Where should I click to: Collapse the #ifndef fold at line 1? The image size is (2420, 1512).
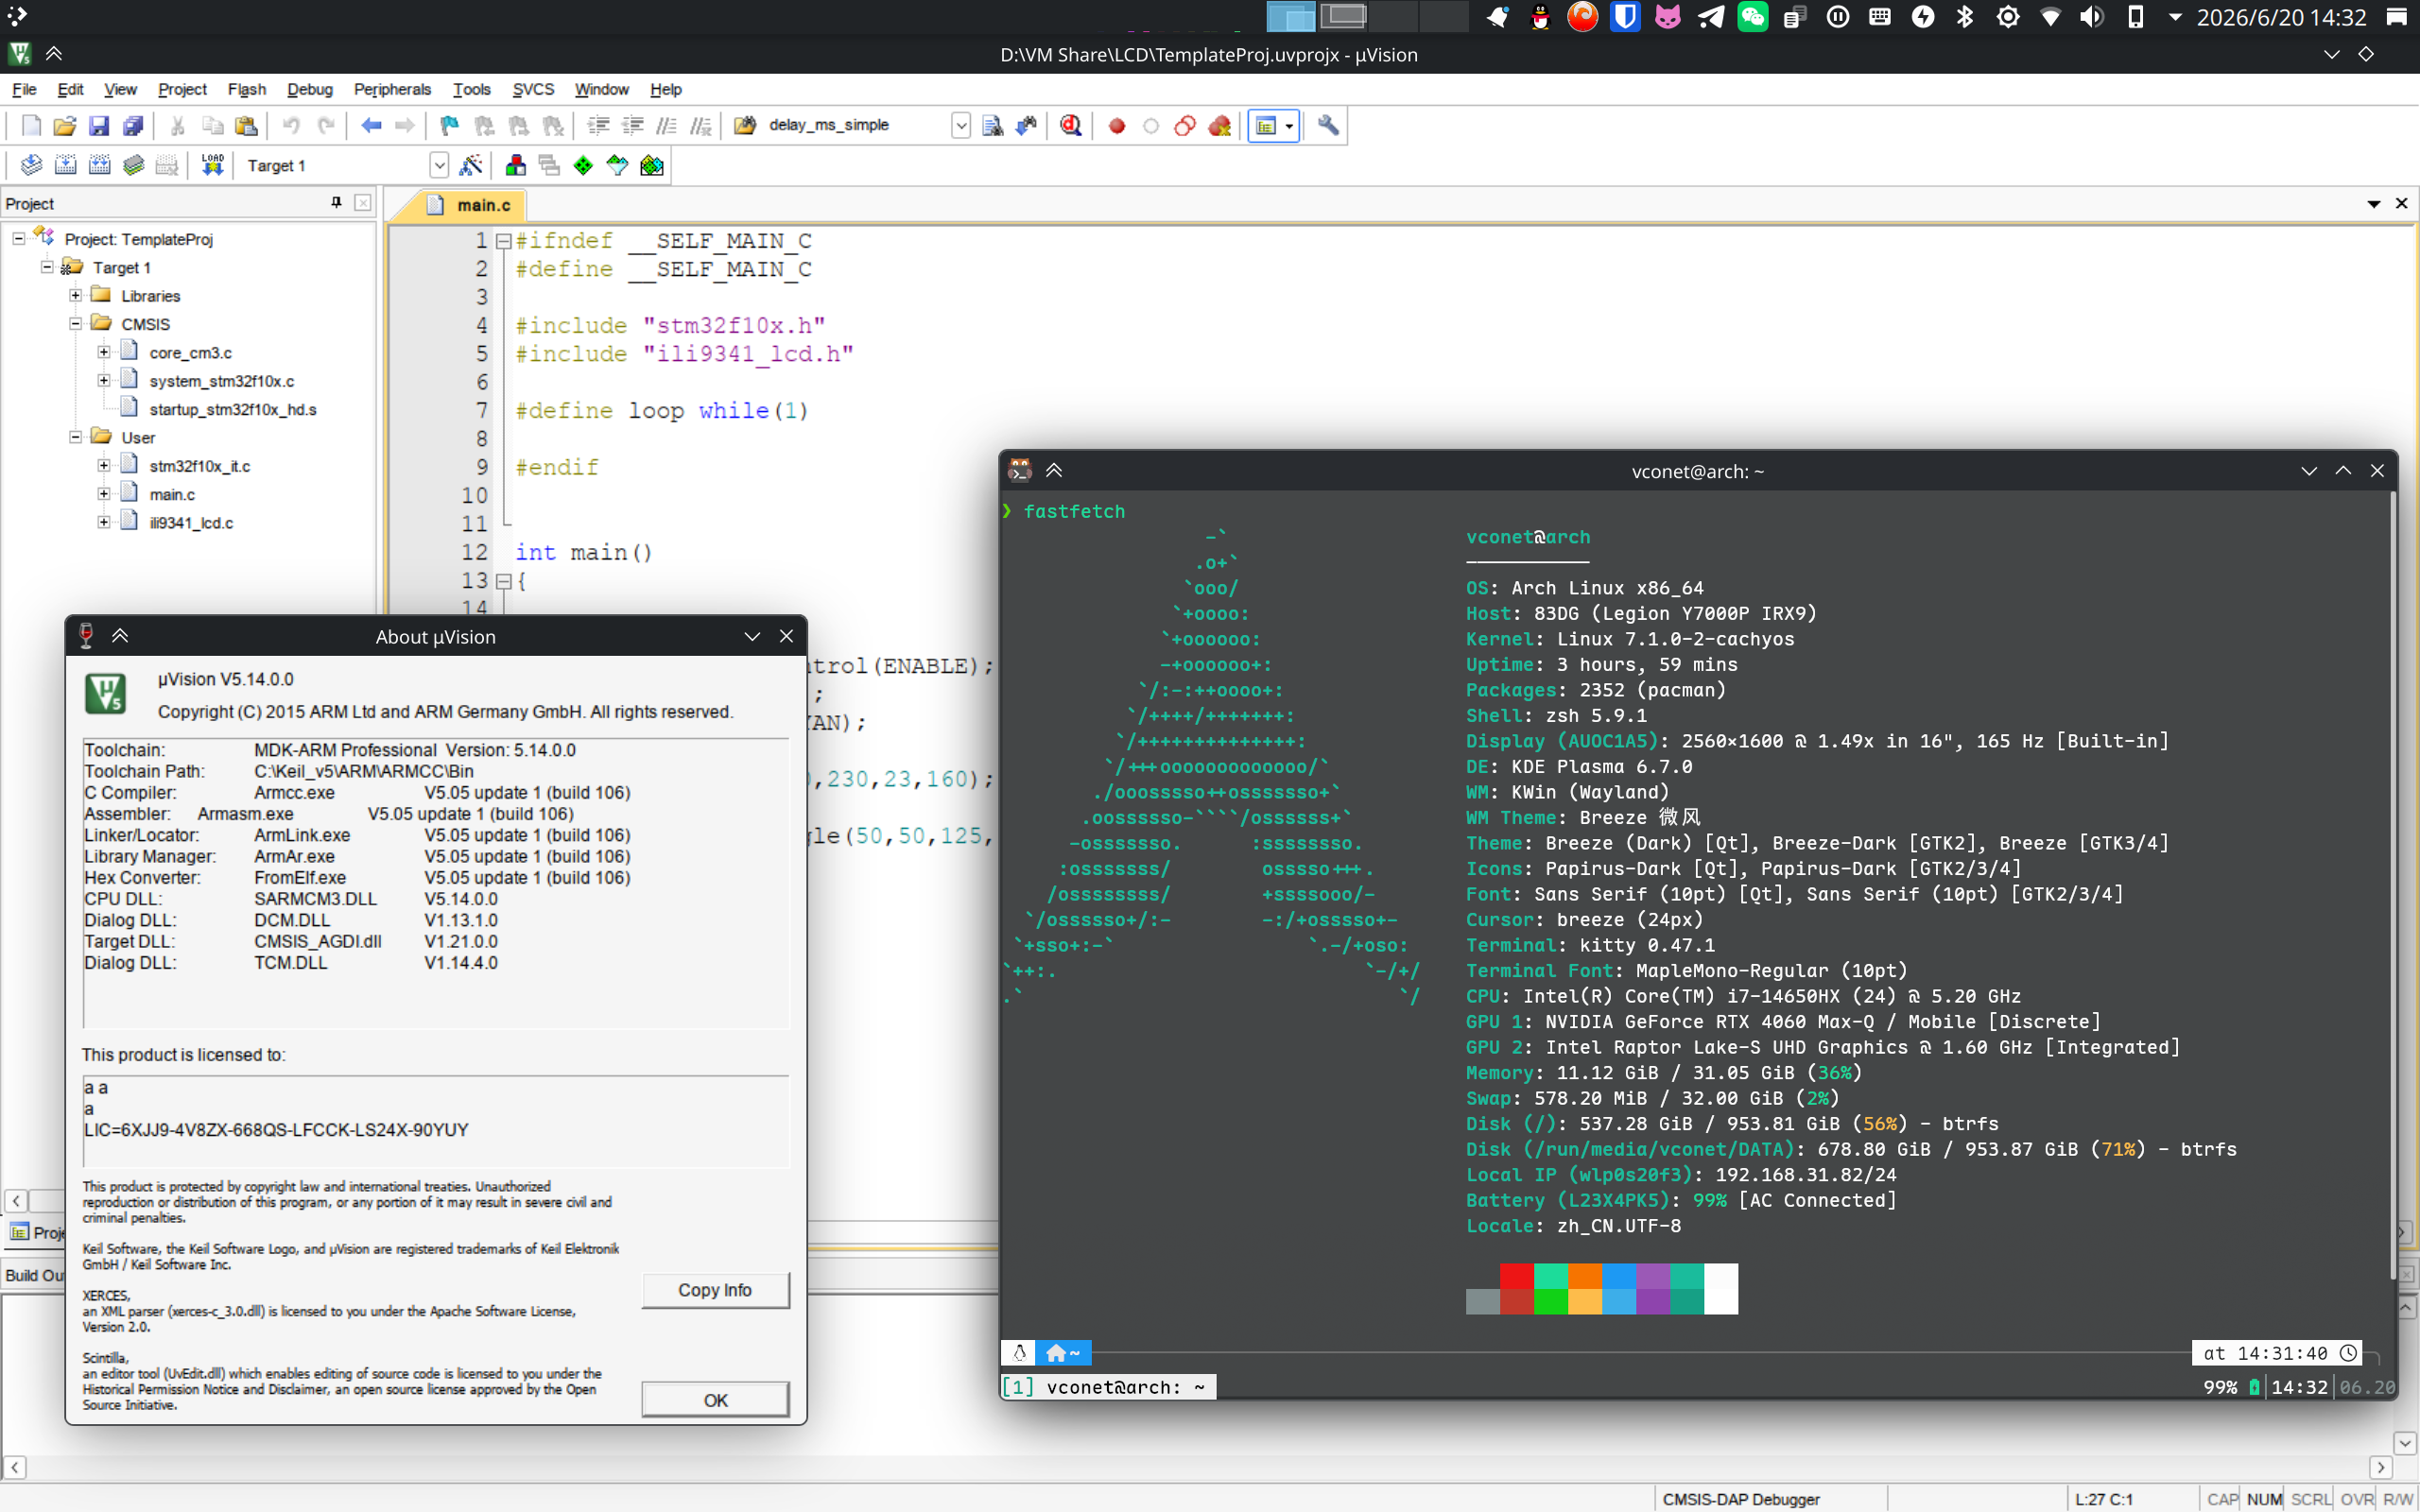(504, 241)
